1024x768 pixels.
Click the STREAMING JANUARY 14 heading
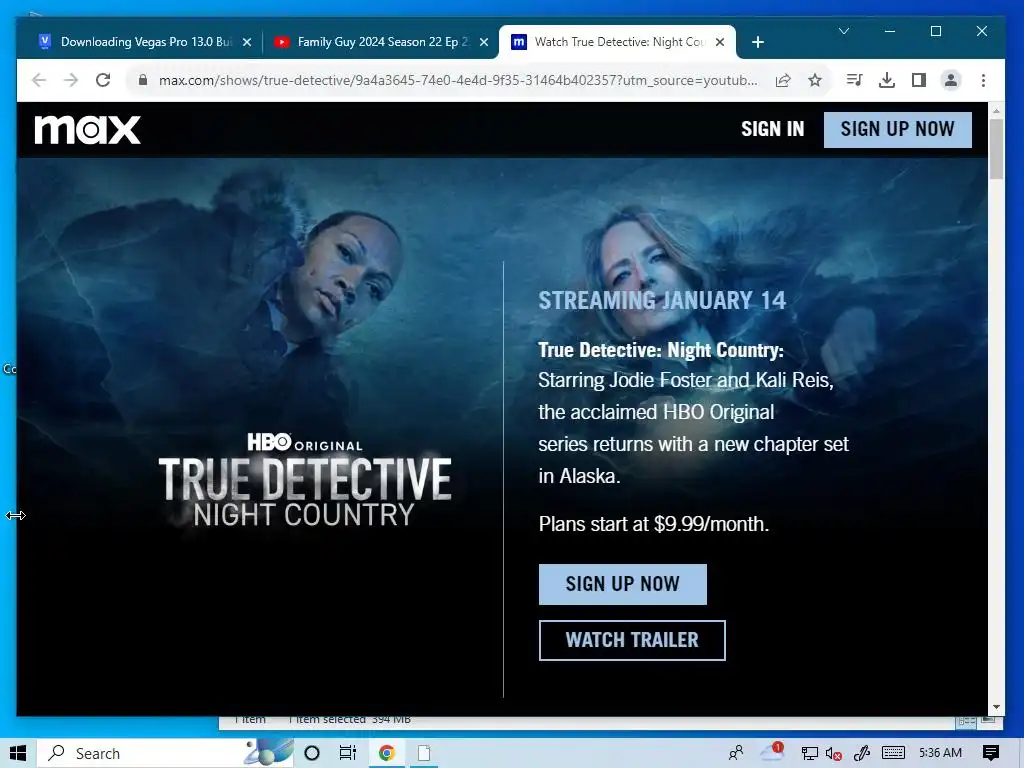tap(662, 300)
